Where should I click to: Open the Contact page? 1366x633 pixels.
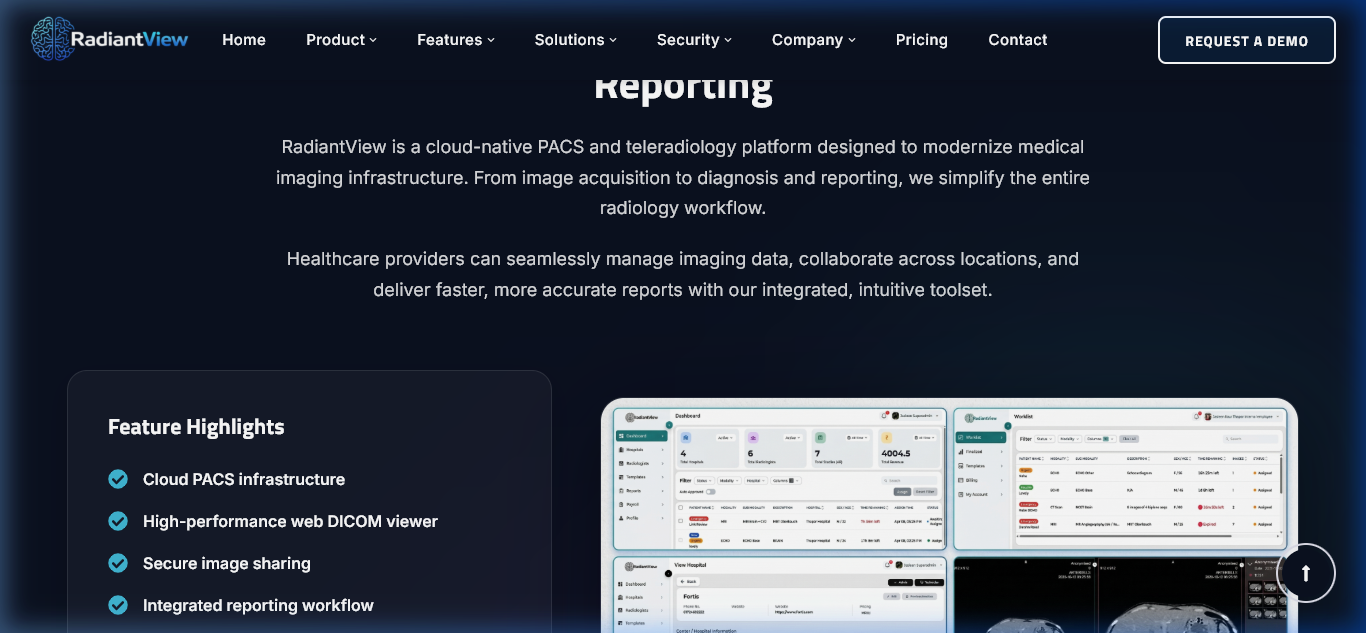[1018, 40]
